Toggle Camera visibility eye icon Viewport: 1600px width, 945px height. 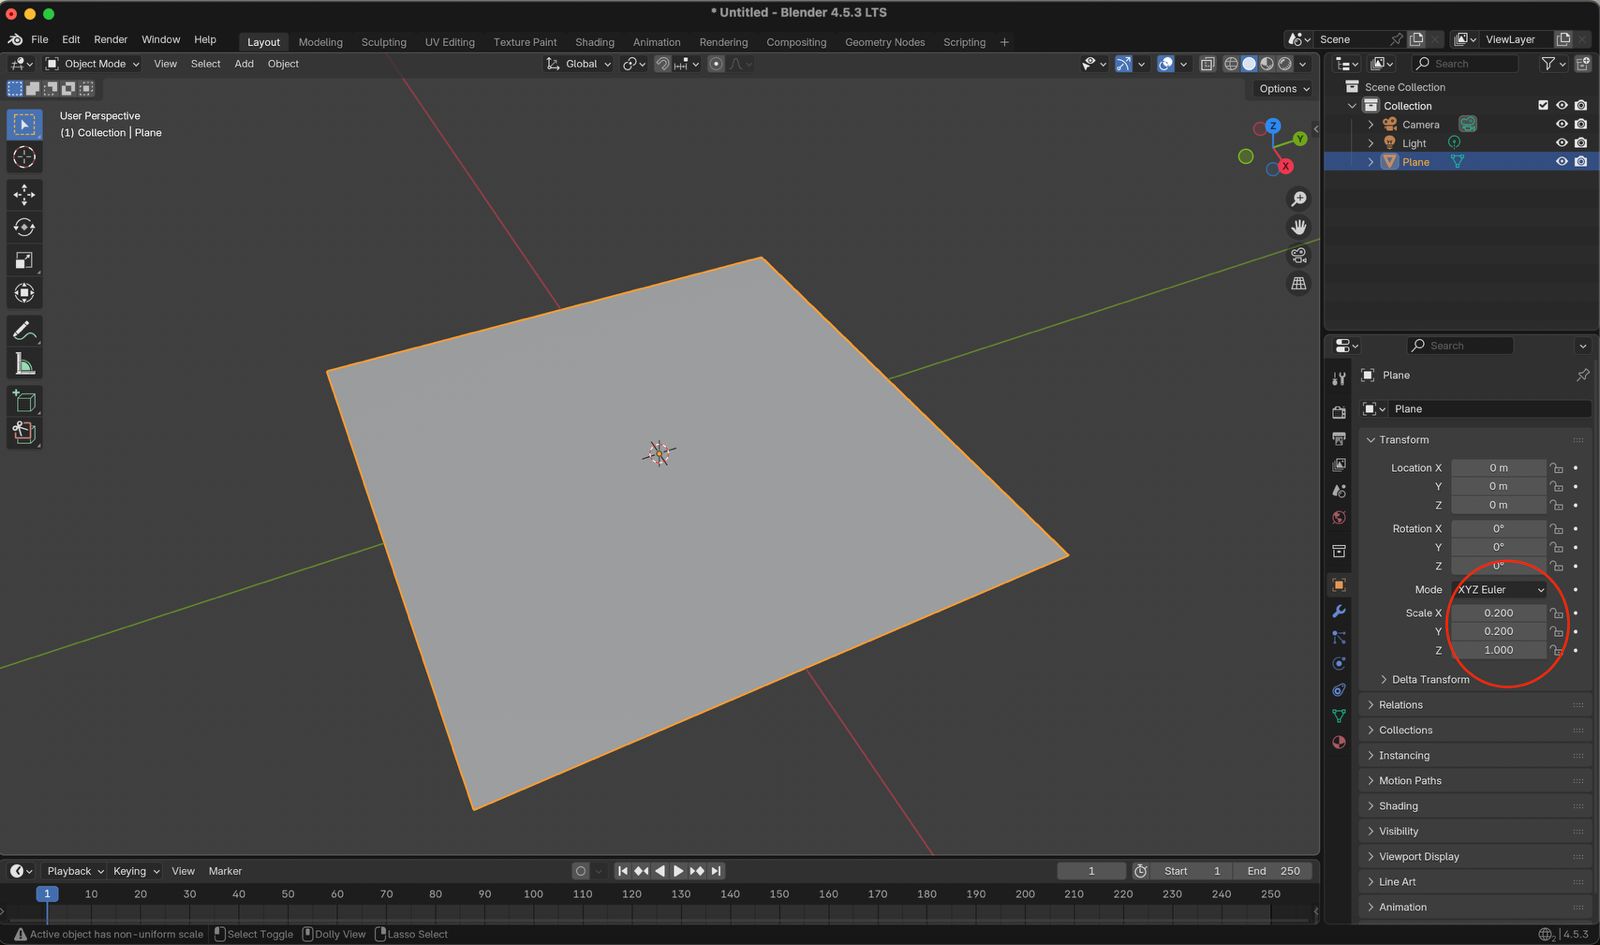pos(1561,124)
